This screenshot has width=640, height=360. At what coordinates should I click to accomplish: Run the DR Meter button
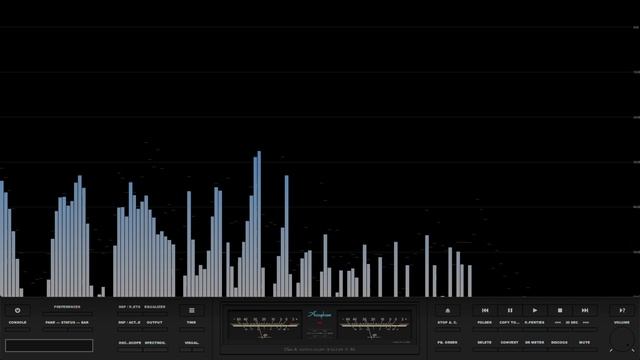coord(534,342)
